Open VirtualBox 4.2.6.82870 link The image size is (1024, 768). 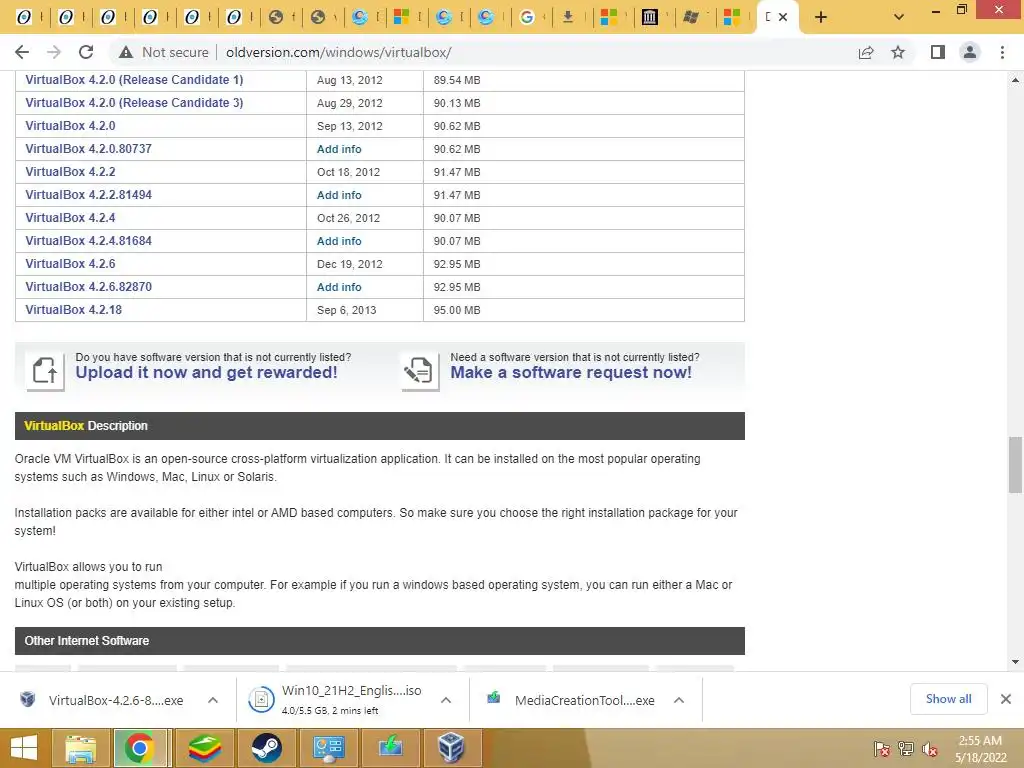point(88,287)
